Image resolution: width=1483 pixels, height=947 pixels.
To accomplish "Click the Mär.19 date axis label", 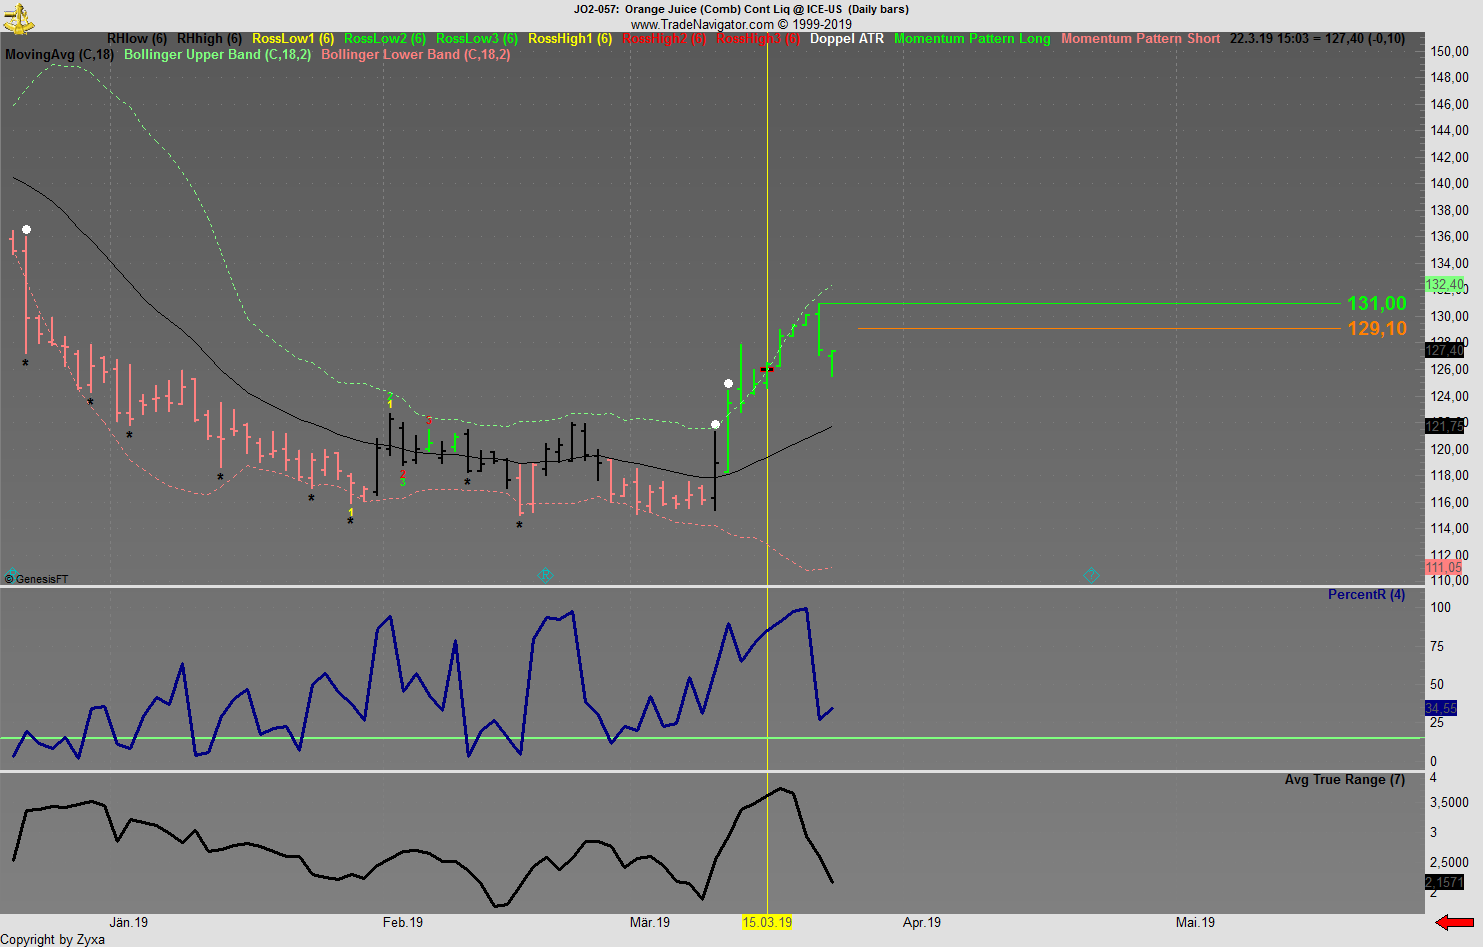I will pyautogui.click(x=650, y=922).
